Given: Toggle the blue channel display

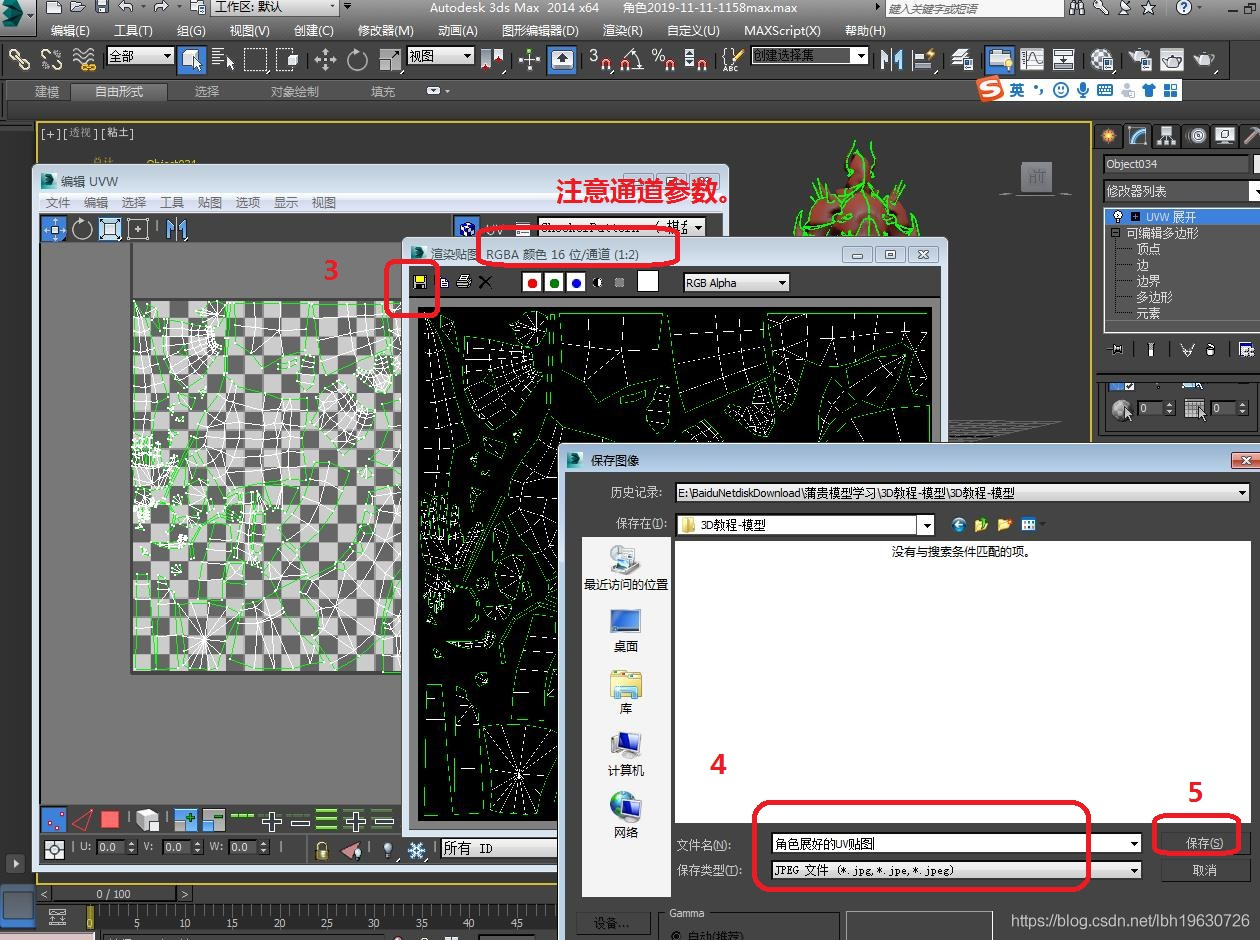Looking at the screenshot, I should [x=576, y=283].
